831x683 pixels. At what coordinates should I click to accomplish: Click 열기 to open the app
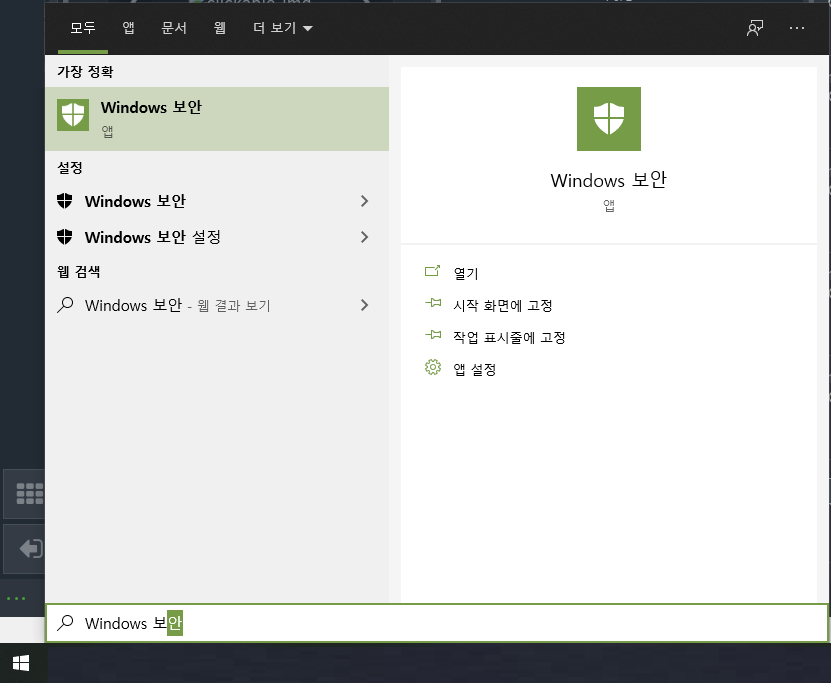pyautogui.click(x=466, y=273)
